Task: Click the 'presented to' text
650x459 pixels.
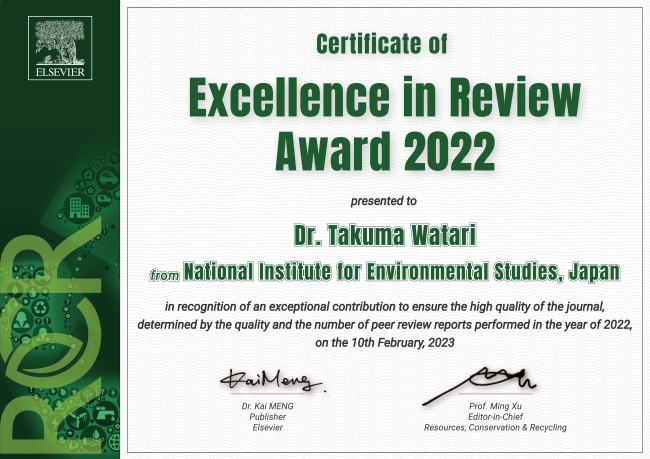Action: point(384,200)
